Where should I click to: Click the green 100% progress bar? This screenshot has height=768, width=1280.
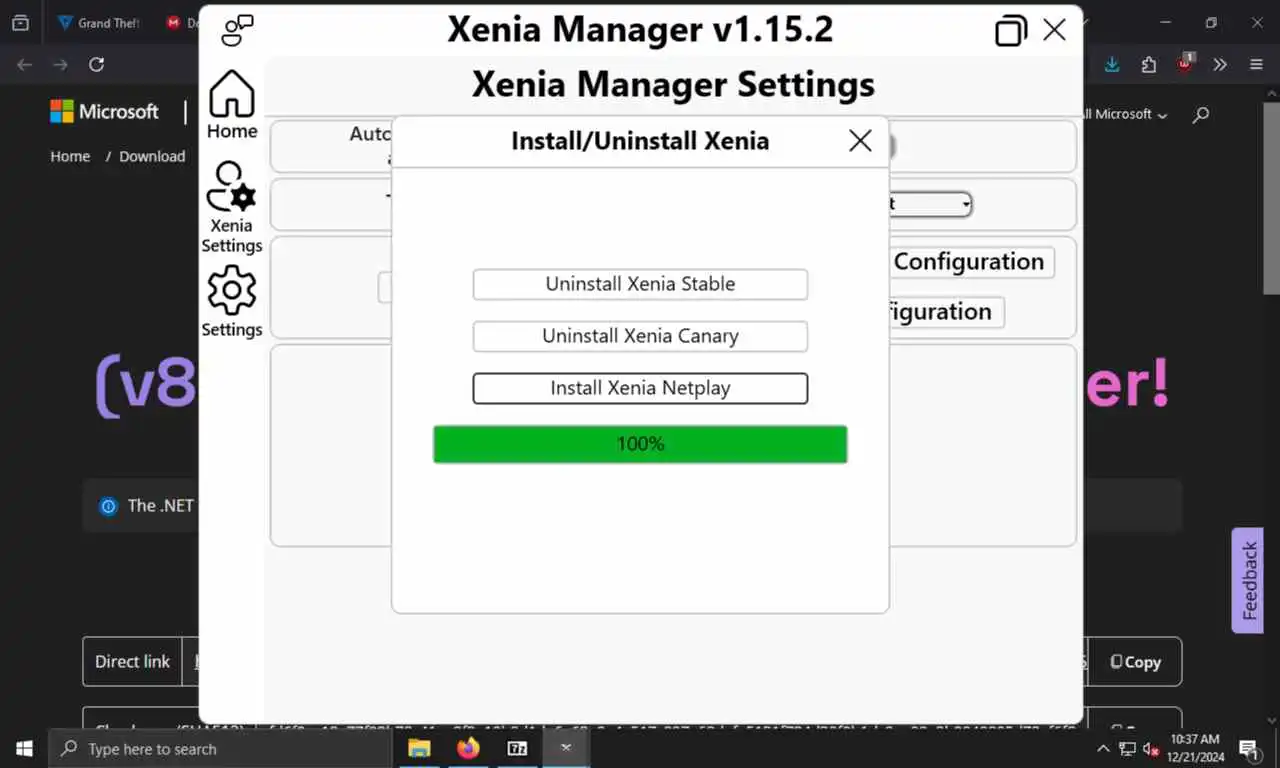point(640,444)
